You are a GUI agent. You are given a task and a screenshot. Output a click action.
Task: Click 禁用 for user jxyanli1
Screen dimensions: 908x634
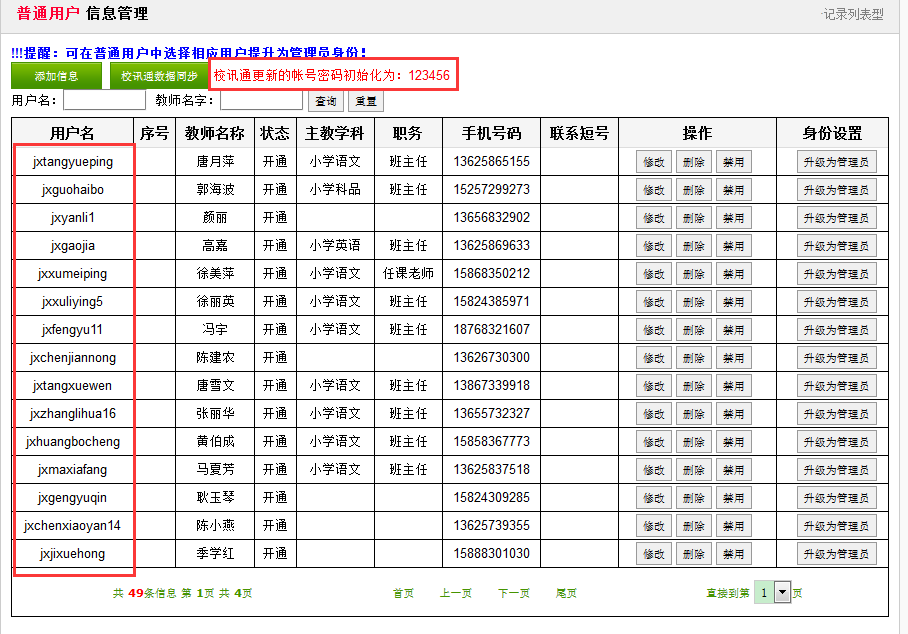click(x=734, y=218)
